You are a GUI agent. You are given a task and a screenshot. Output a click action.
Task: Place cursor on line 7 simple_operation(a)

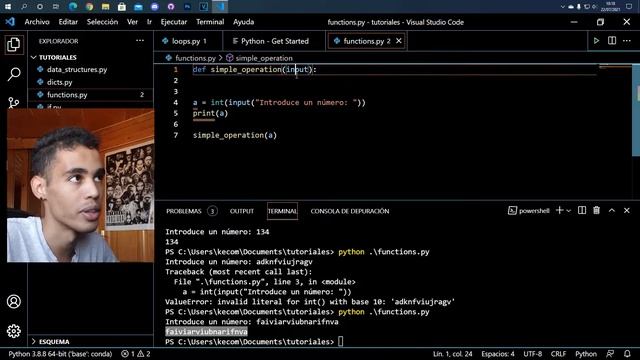tap(235, 135)
